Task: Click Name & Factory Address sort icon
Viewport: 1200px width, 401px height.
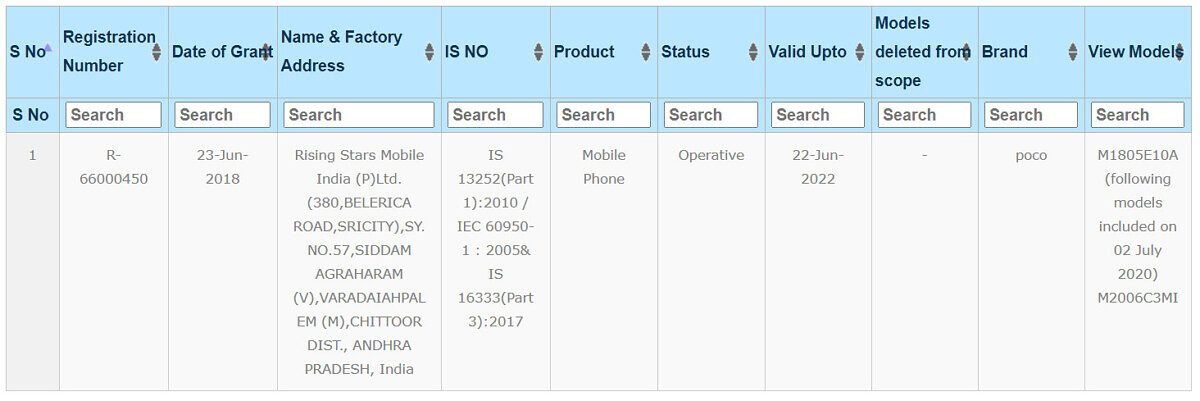Action: 430,52
